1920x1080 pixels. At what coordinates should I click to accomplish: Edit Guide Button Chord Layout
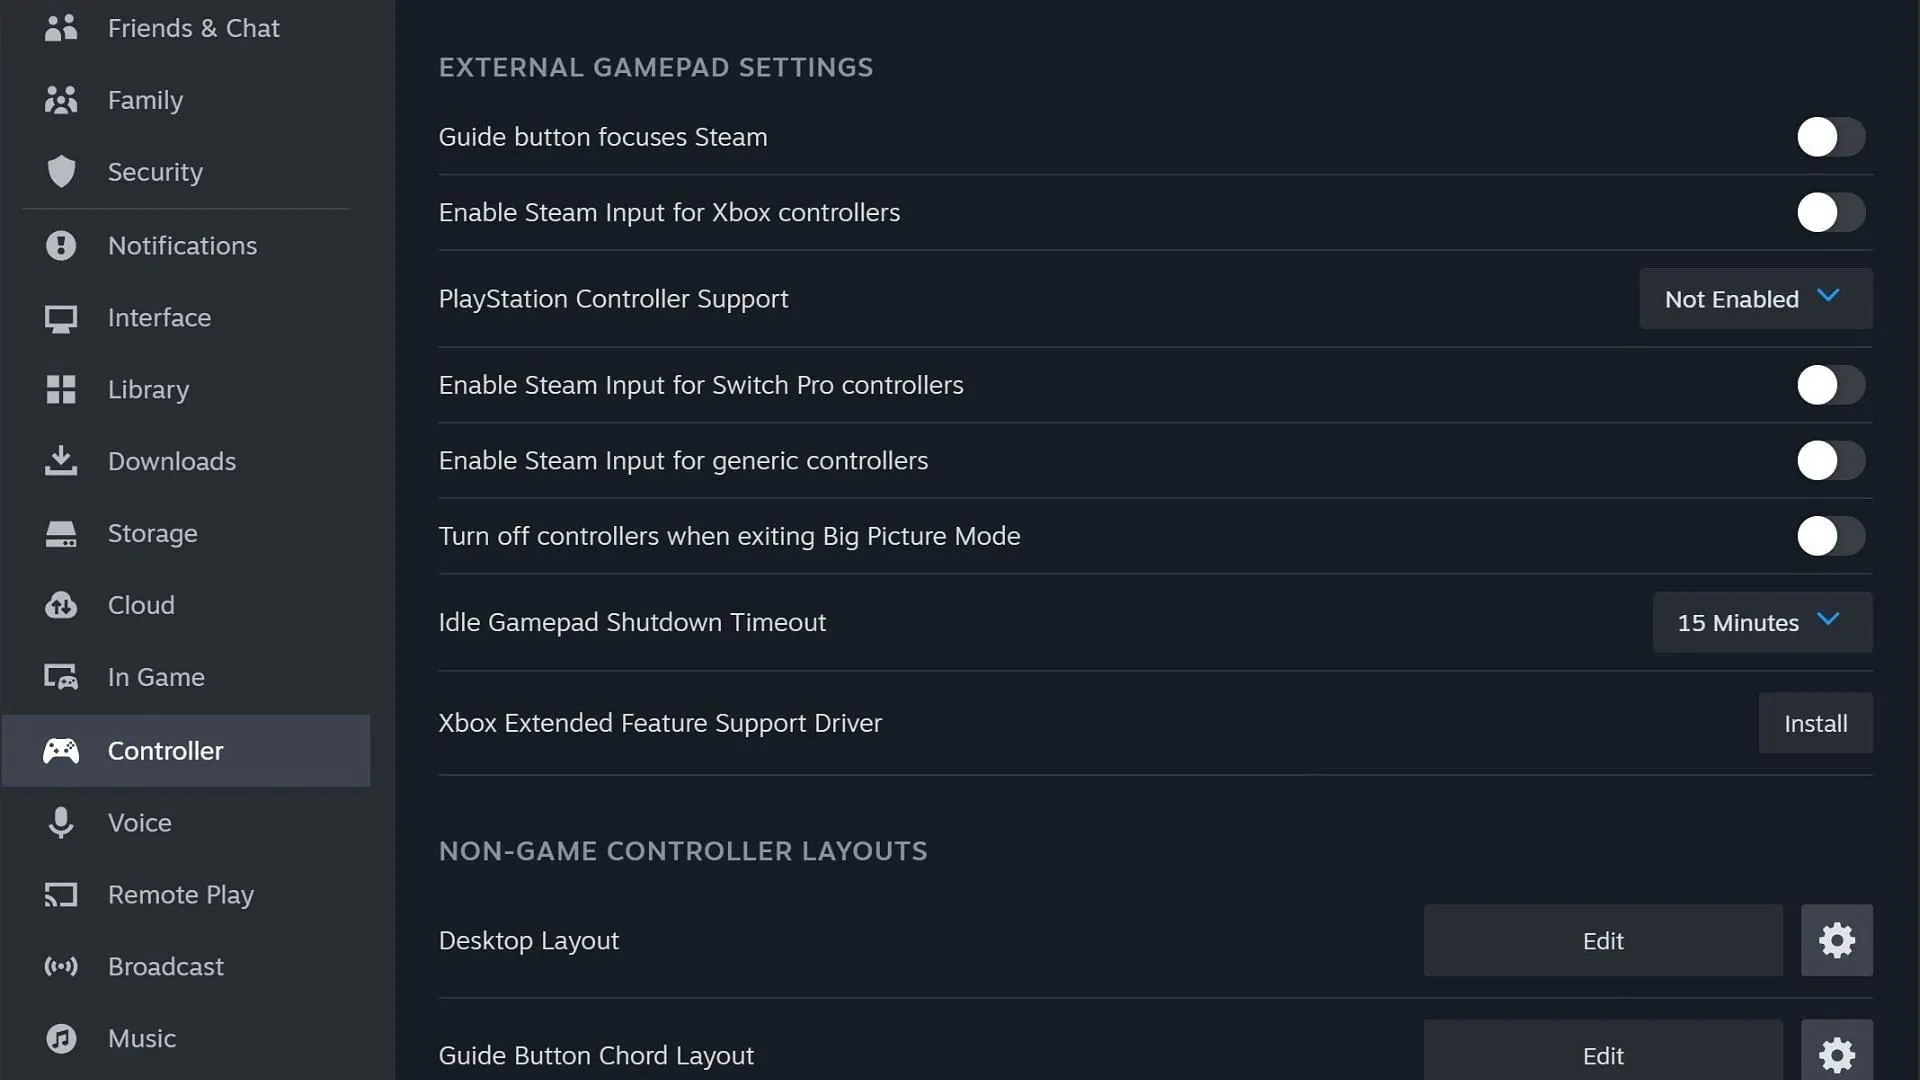pyautogui.click(x=1602, y=1055)
